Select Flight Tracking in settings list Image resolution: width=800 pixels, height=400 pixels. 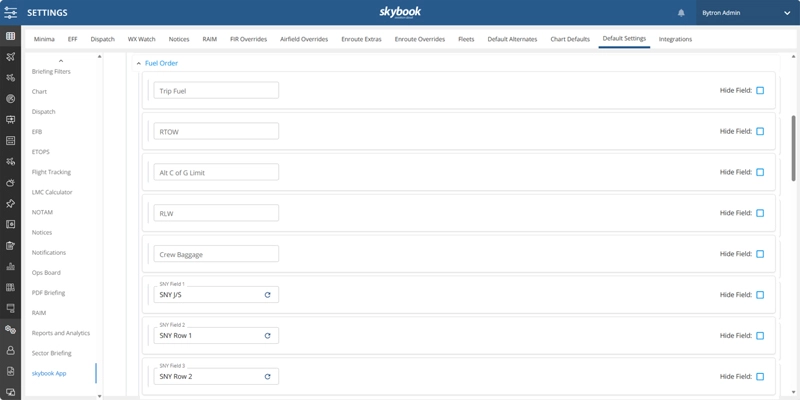(51, 172)
